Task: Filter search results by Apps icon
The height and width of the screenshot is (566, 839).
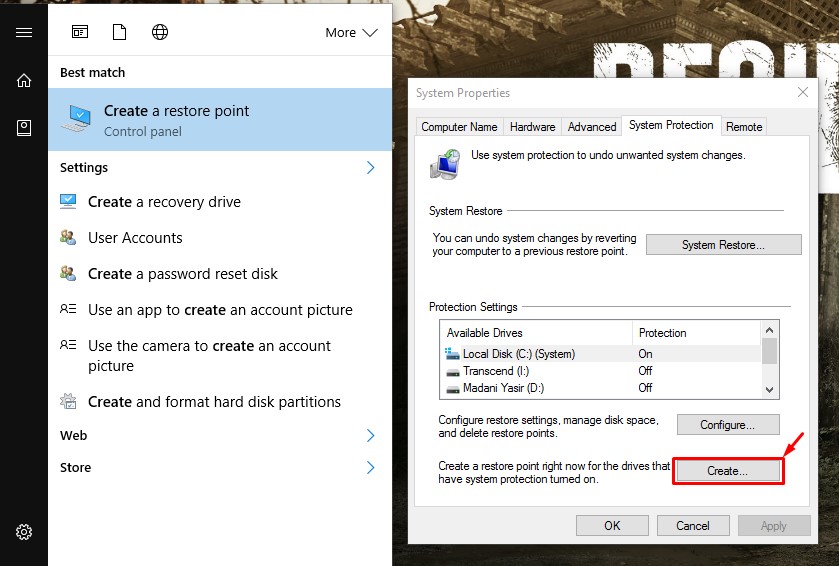Action: (80, 32)
